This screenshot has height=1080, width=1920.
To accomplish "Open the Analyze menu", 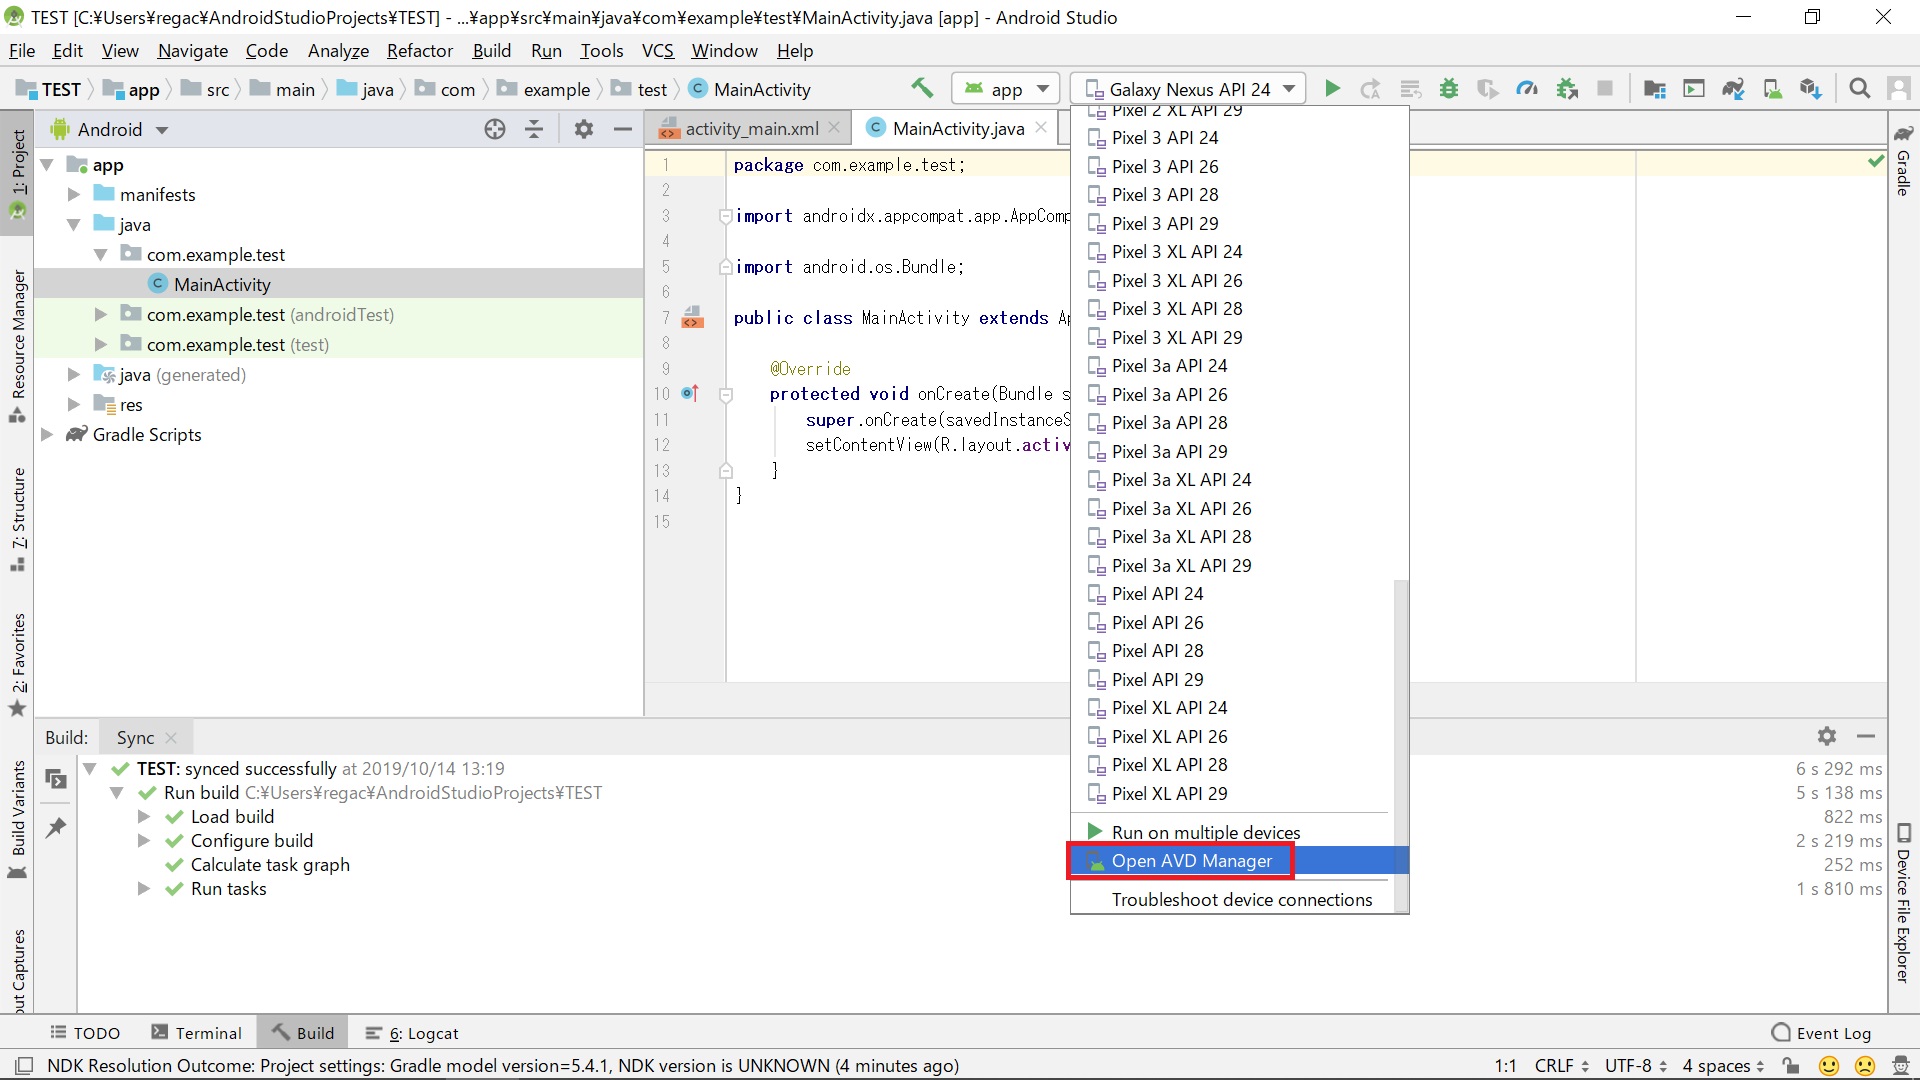I will tap(338, 51).
